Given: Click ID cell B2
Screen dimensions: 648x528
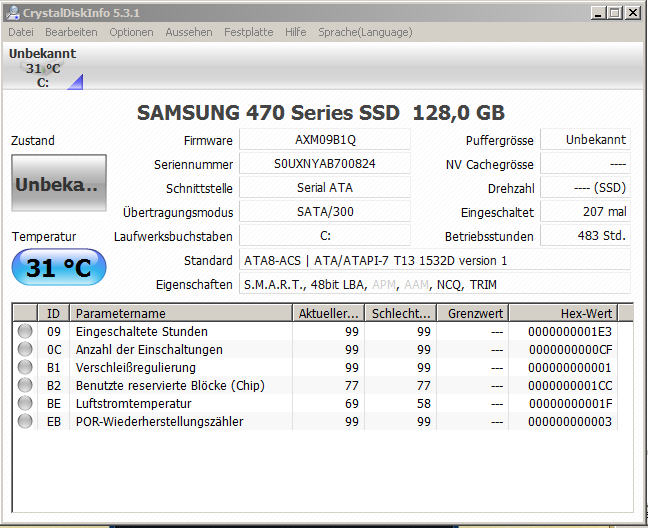Looking at the screenshot, I should (54, 385).
